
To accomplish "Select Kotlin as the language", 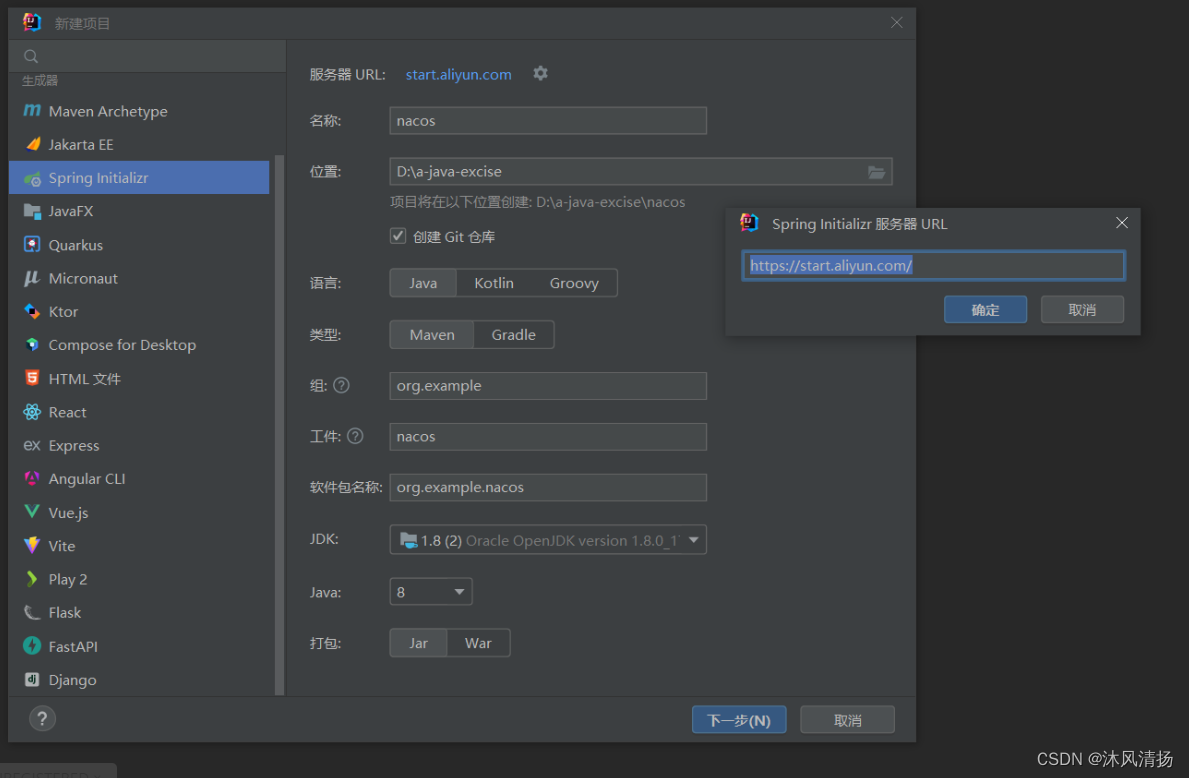I will click(x=494, y=283).
